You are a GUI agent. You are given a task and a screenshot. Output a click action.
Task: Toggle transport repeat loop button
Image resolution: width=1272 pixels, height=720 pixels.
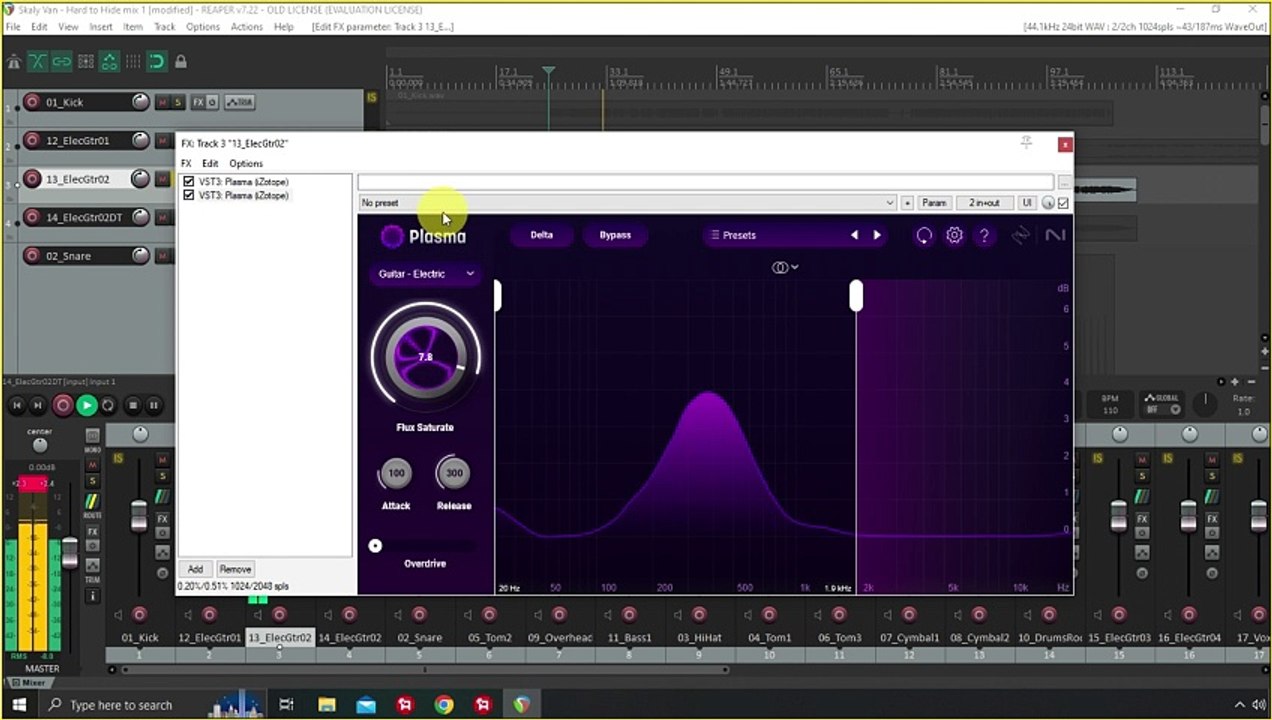(x=108, y=405)
